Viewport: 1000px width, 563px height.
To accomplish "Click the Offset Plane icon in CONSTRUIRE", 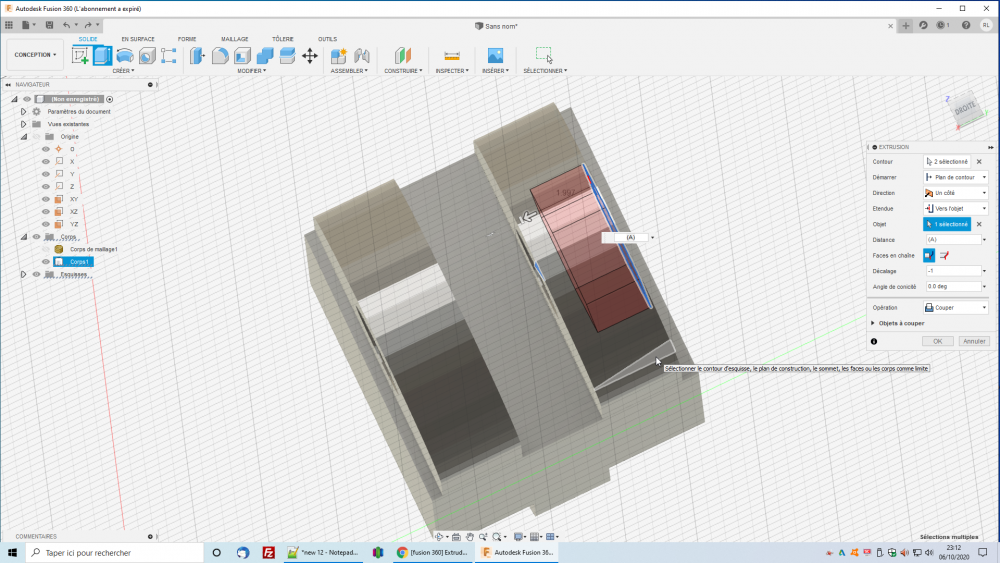I will click(402, 55).
